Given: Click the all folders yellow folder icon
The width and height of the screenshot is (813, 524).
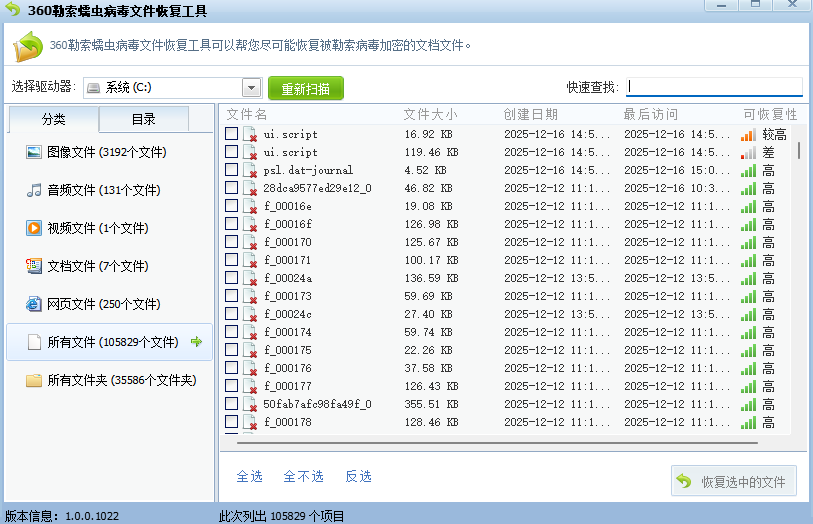Looking at the screenshot, I should [34, 380].
